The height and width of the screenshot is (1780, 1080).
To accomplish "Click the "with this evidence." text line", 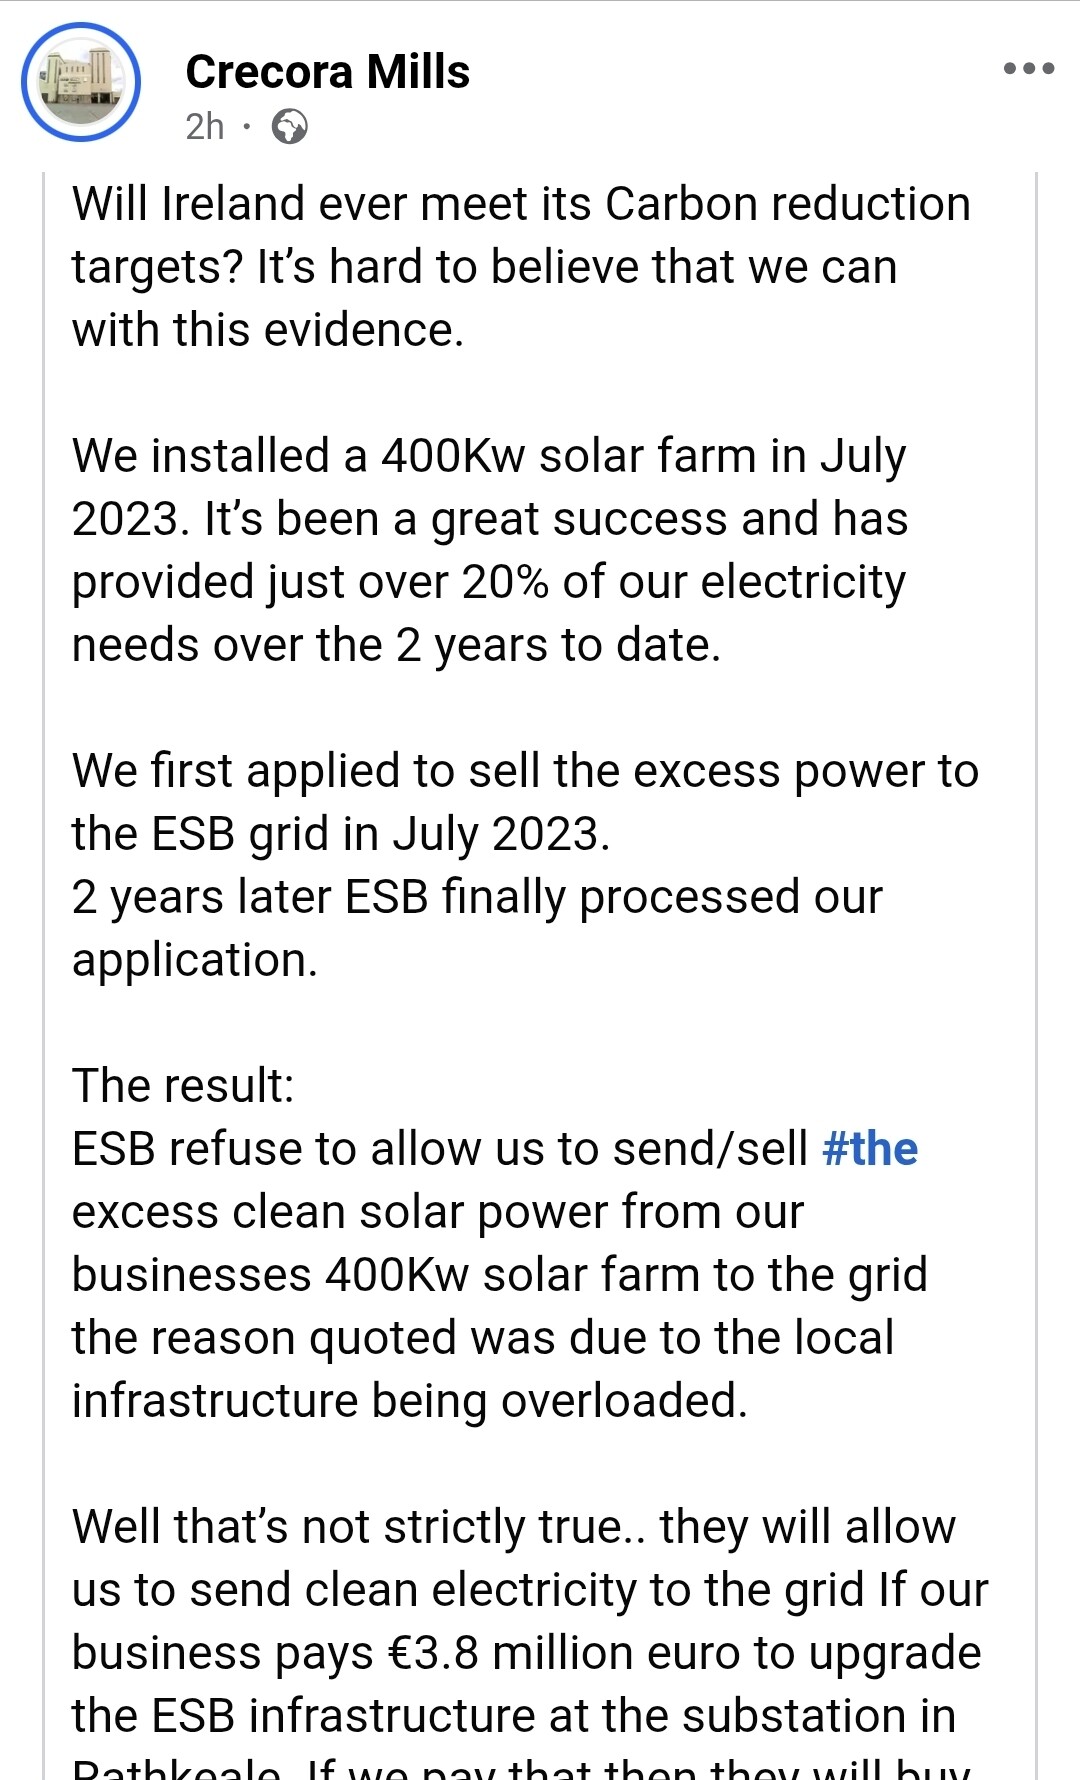I will [268, 330].
